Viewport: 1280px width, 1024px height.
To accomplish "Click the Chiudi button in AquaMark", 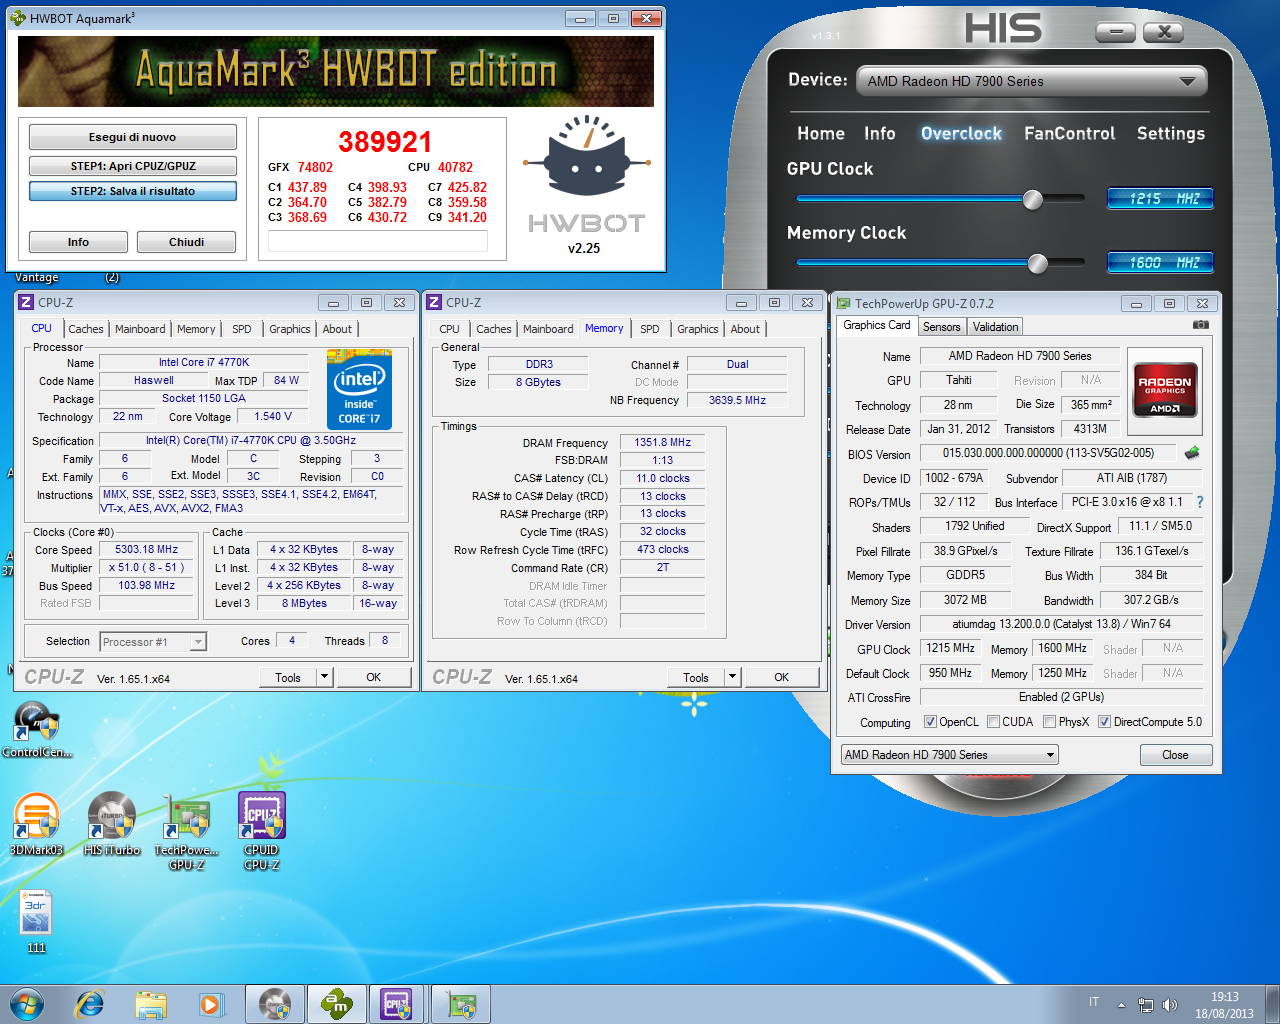I will click(186, 242).
